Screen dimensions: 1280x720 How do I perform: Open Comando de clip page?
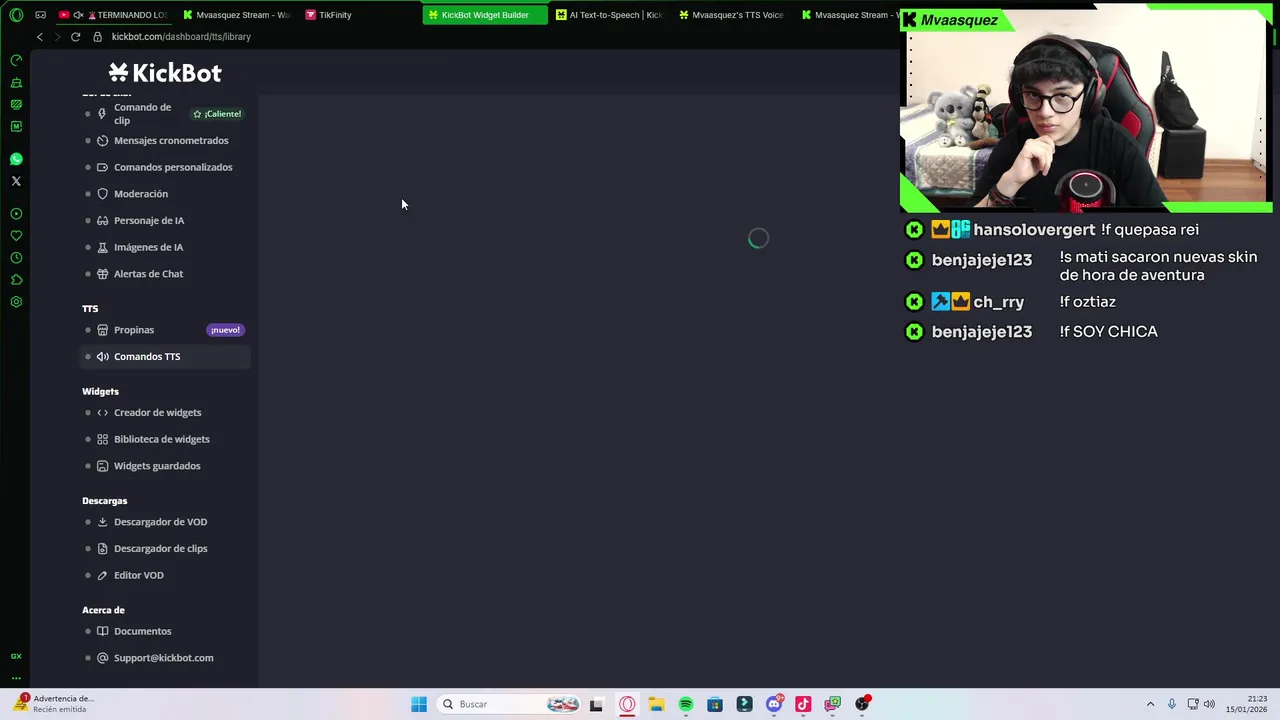click(142, 114)
